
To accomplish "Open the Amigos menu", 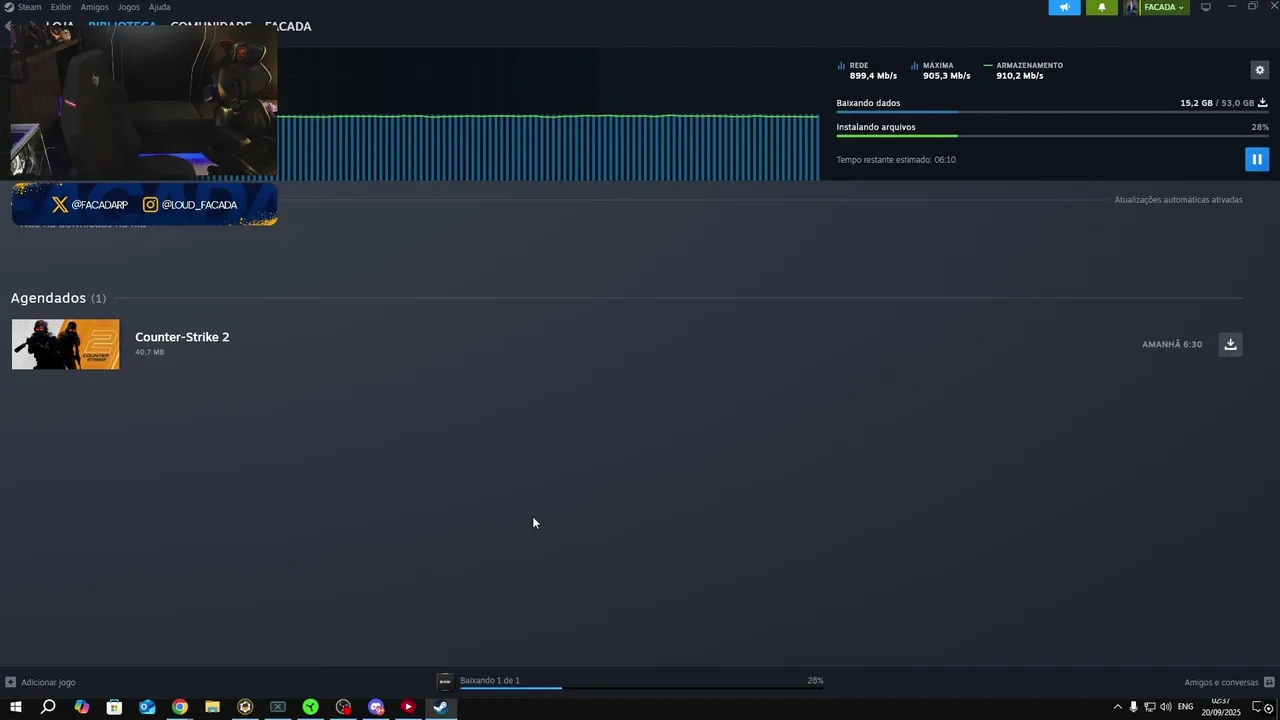I will point(94,7).
